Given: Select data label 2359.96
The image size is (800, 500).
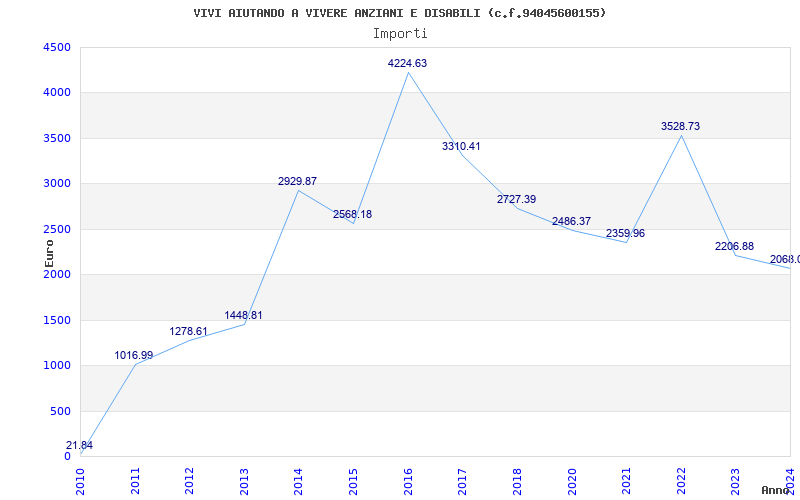Looking at the screenshot, I should [x=626, y=233].
